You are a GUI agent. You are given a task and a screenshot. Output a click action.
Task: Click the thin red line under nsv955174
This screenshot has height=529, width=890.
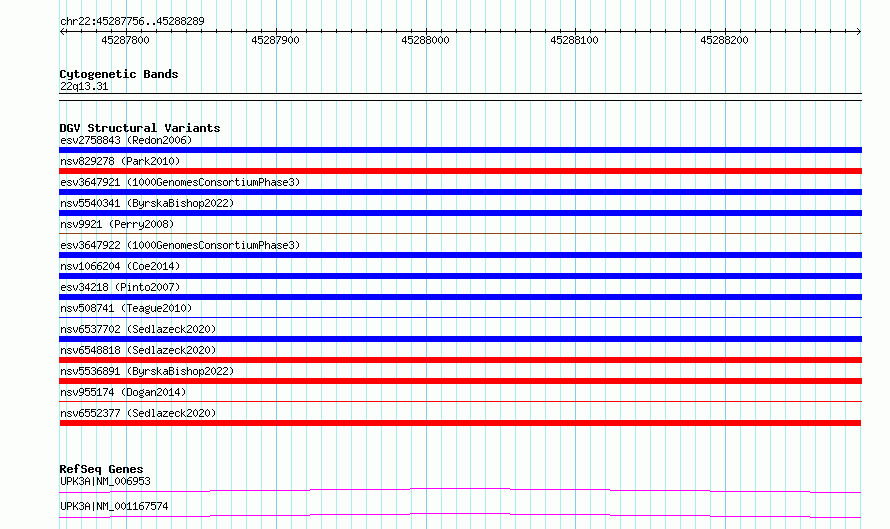click(460, 401)
